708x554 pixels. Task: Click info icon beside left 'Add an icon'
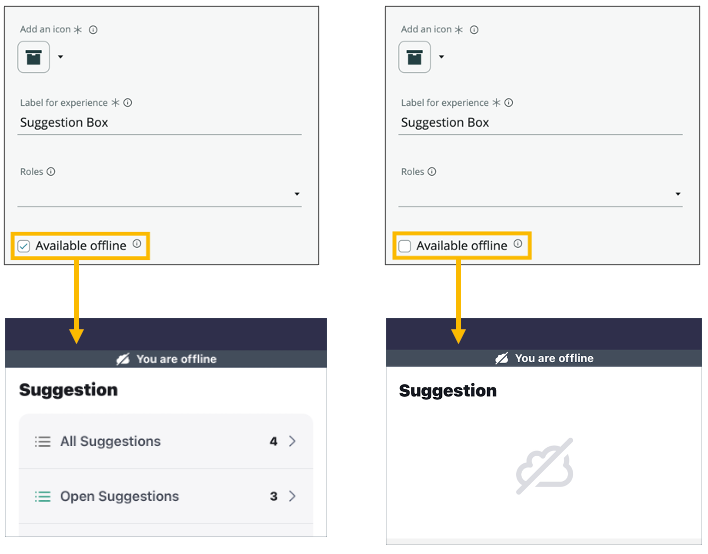(93, 30)
